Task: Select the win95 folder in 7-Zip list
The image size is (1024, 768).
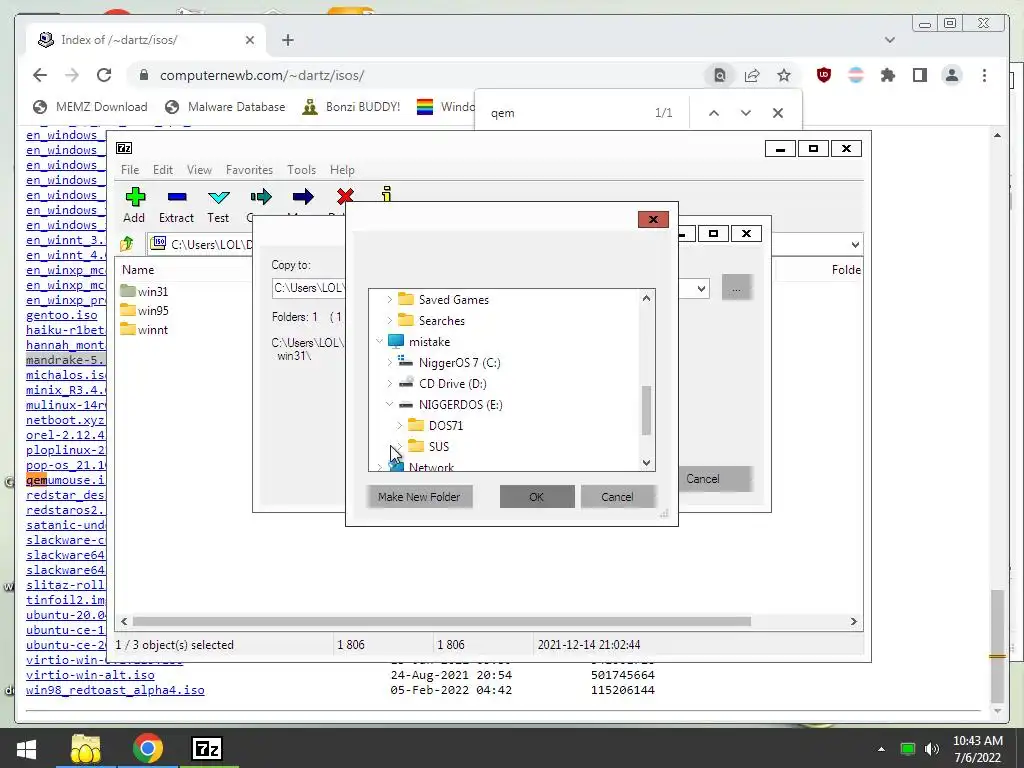Action: tap(153, 311)
